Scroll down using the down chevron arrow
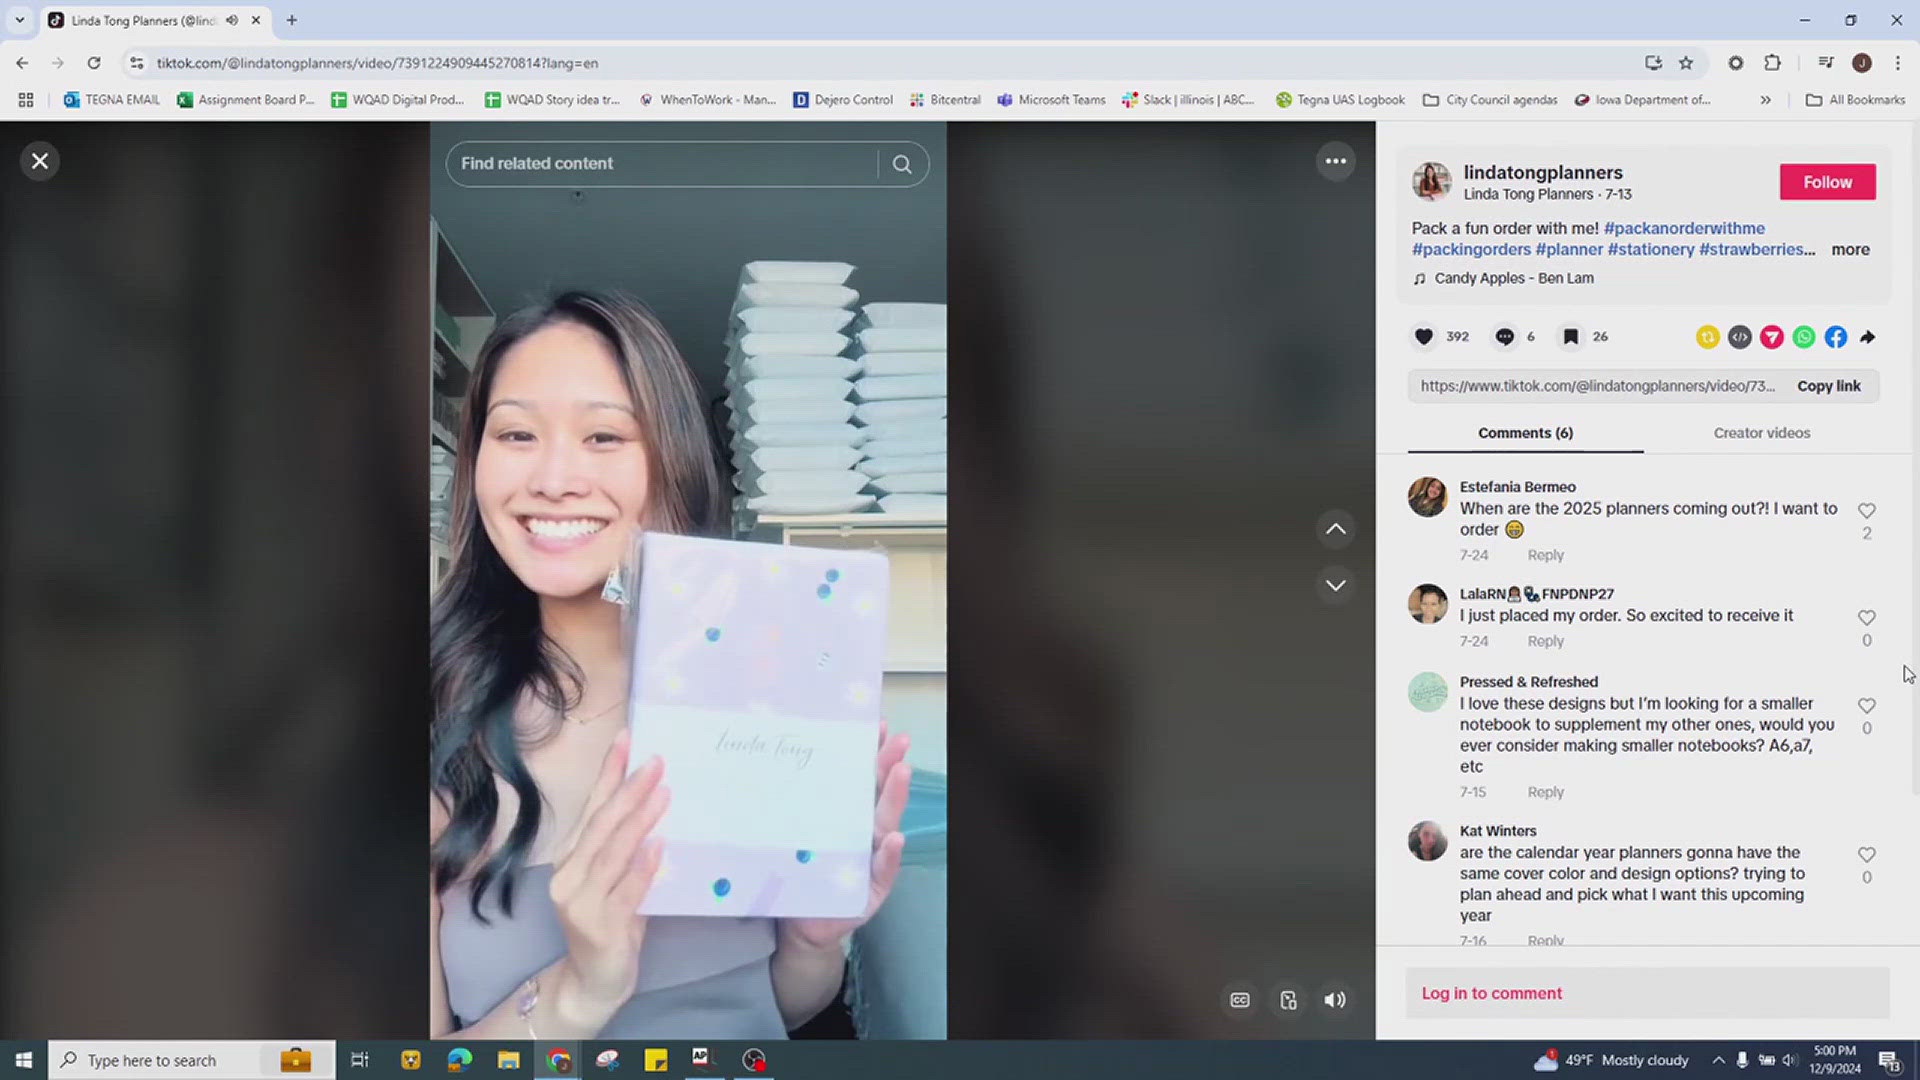1920x1080 pixels. 1335,584
